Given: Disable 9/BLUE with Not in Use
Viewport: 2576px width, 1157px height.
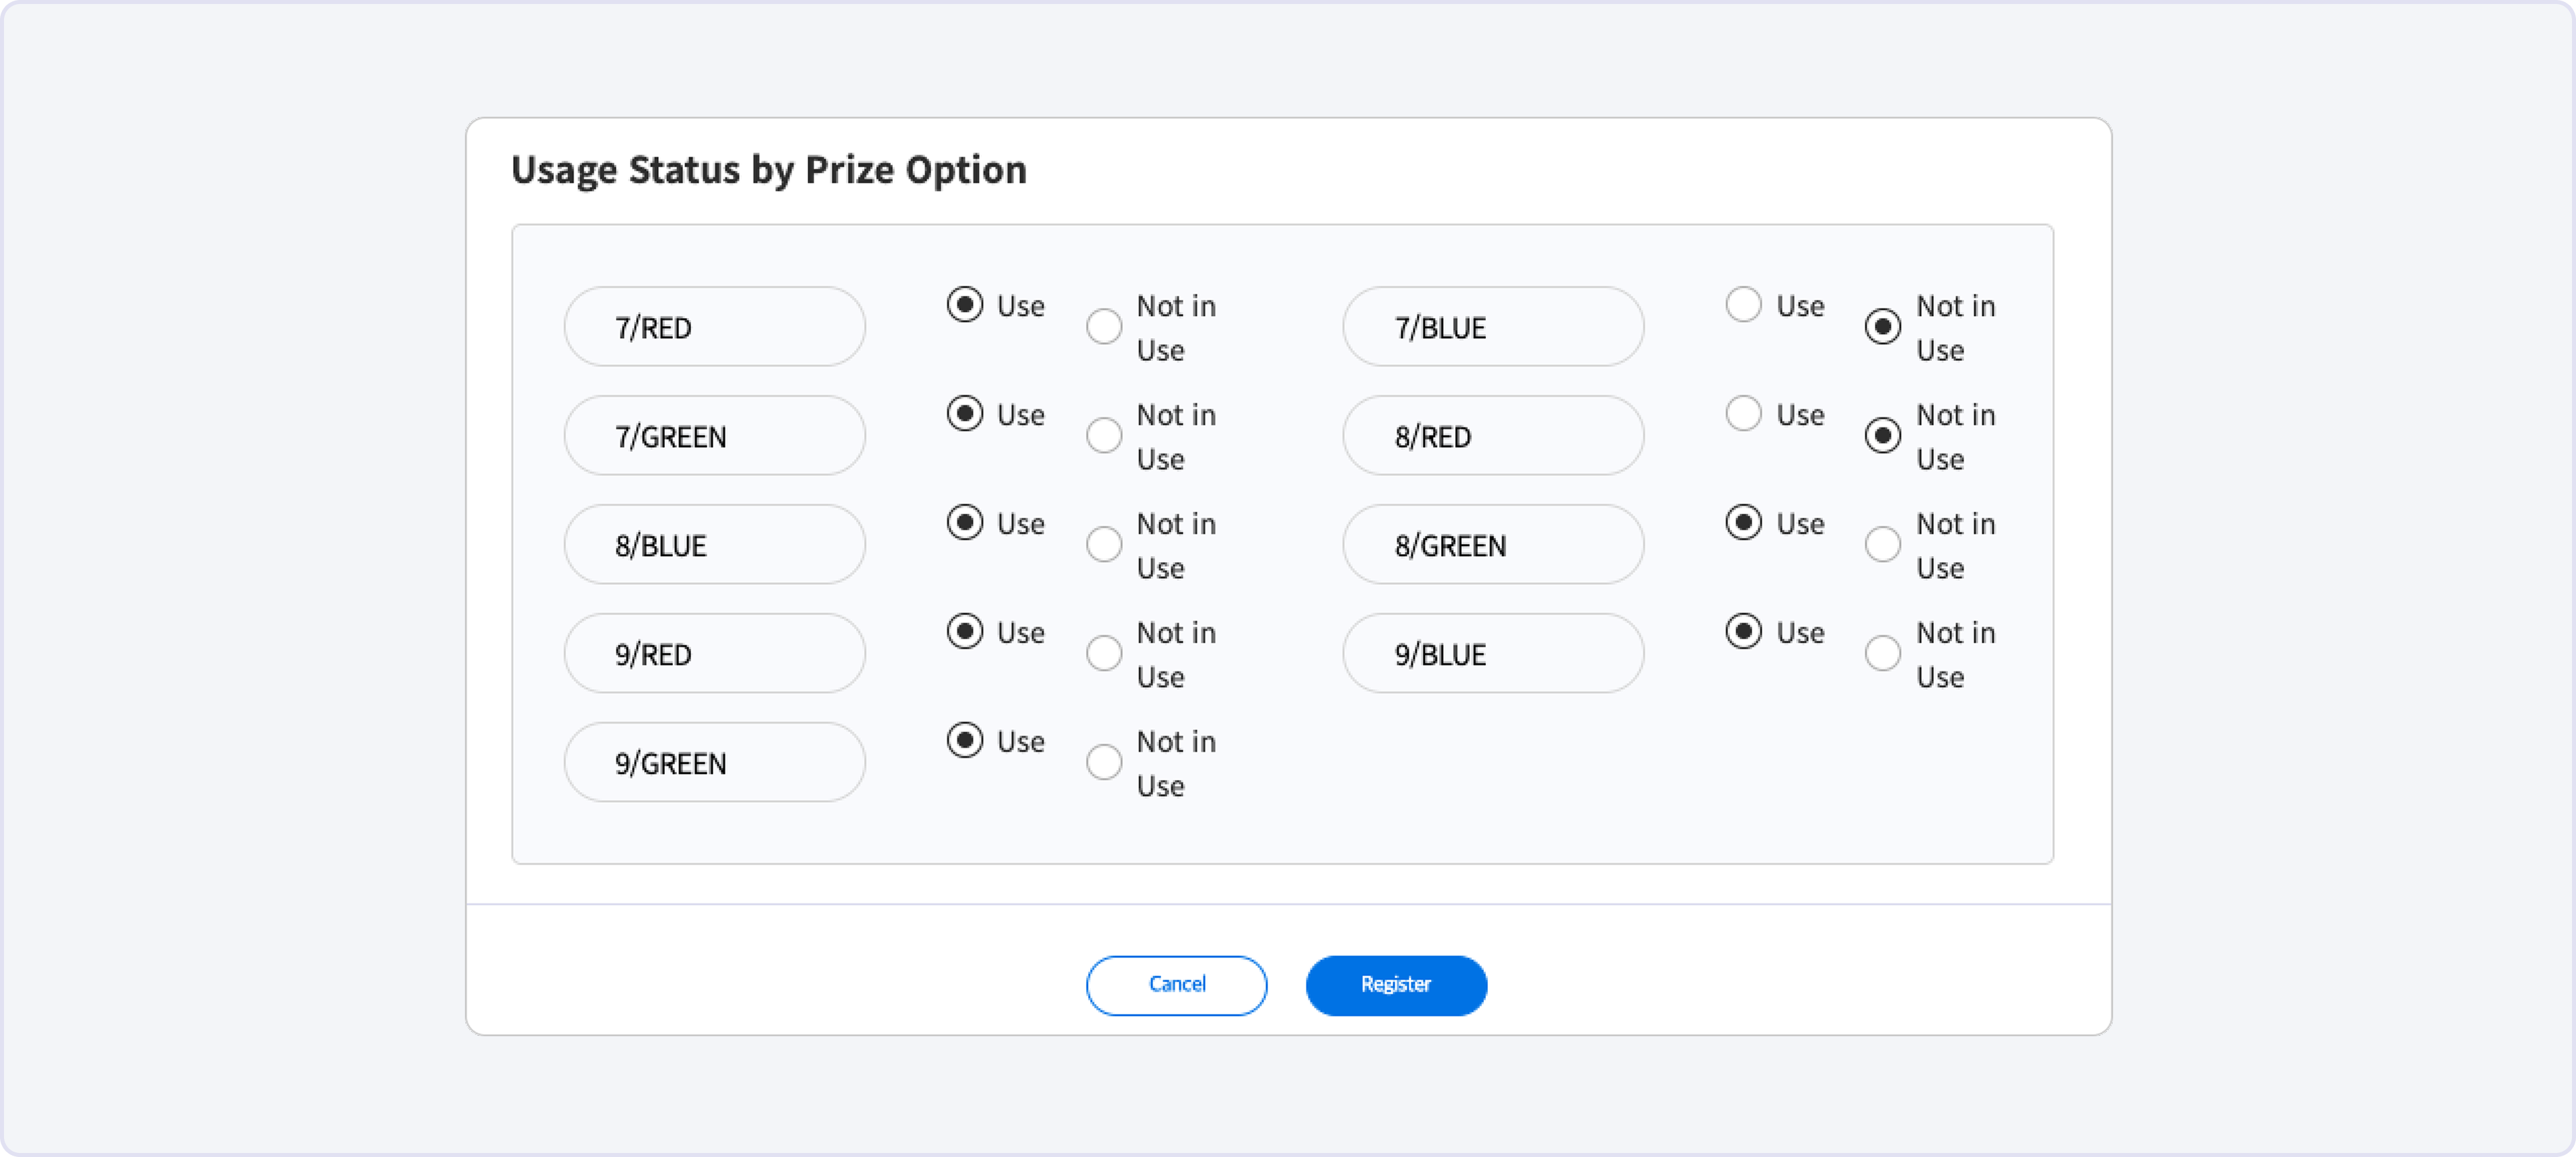Looking at the screenshot, I should (1882, 654).
